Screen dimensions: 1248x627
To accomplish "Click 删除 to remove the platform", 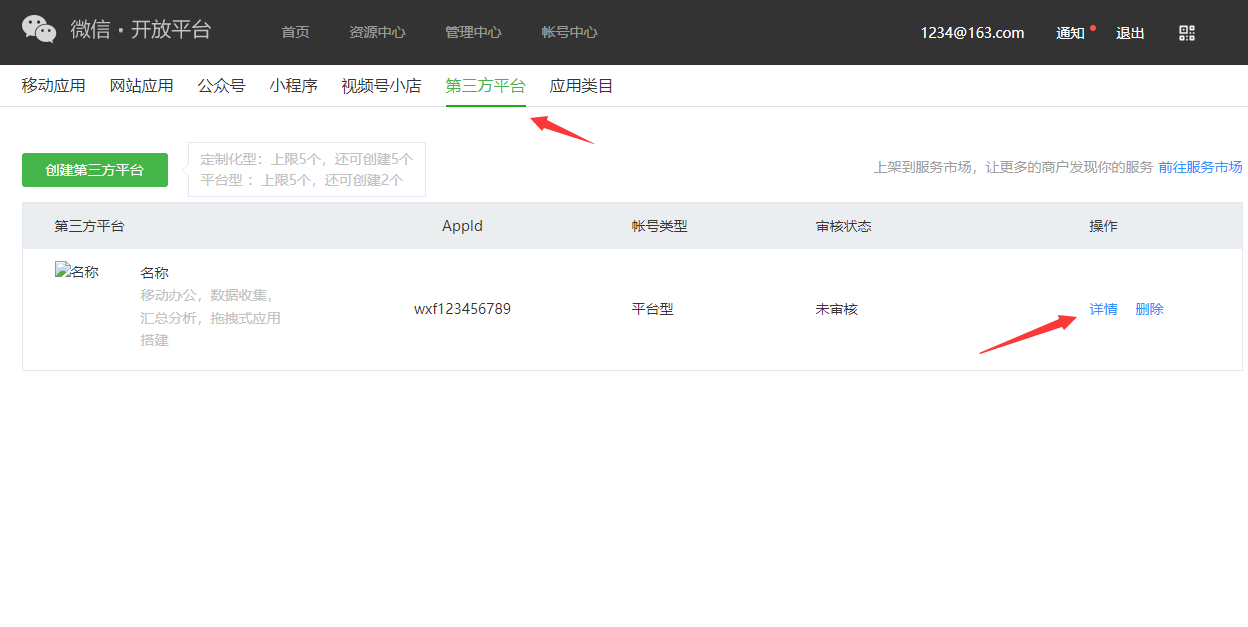I will tap(1149, 309).
